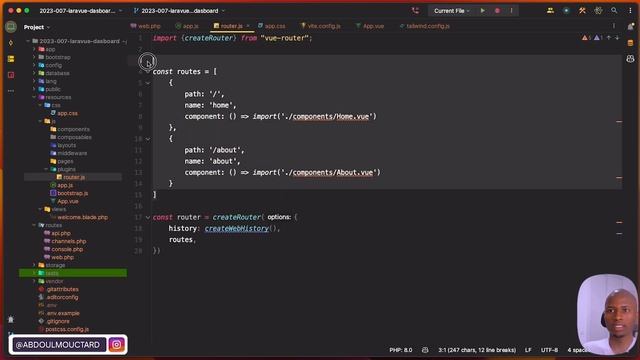Open the Notifications bell icon
This screenshot has height=360, width=640.
click(x=631, y=27)
